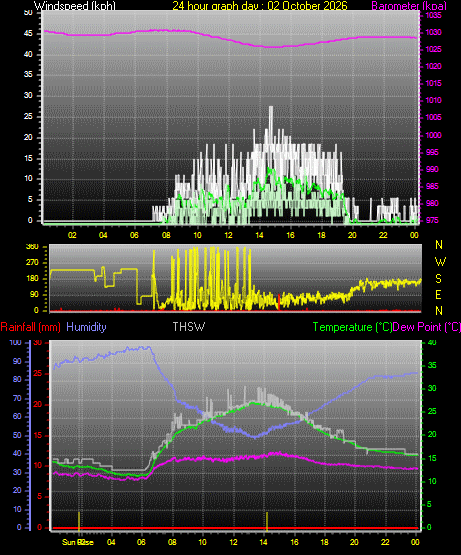Click the "180" wind direction axis value
This screenshot has width=461, height=555.
pyautogui.click(x=32, y=279)
